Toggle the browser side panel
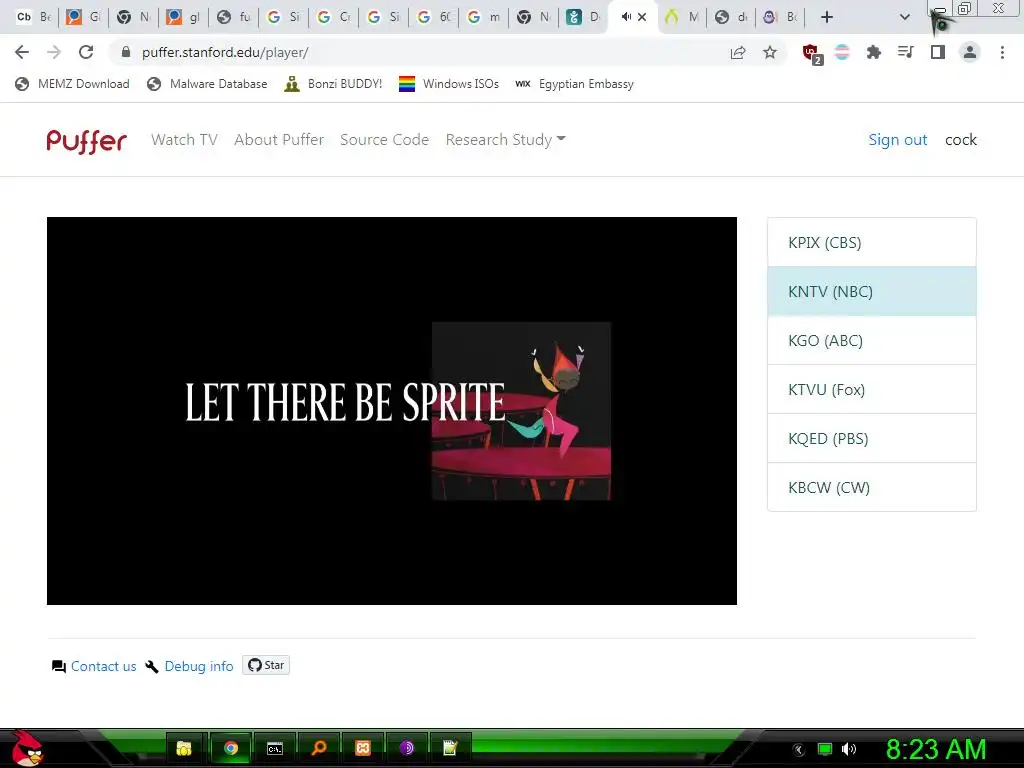1024x768 pixels. (x=938, y=52)
